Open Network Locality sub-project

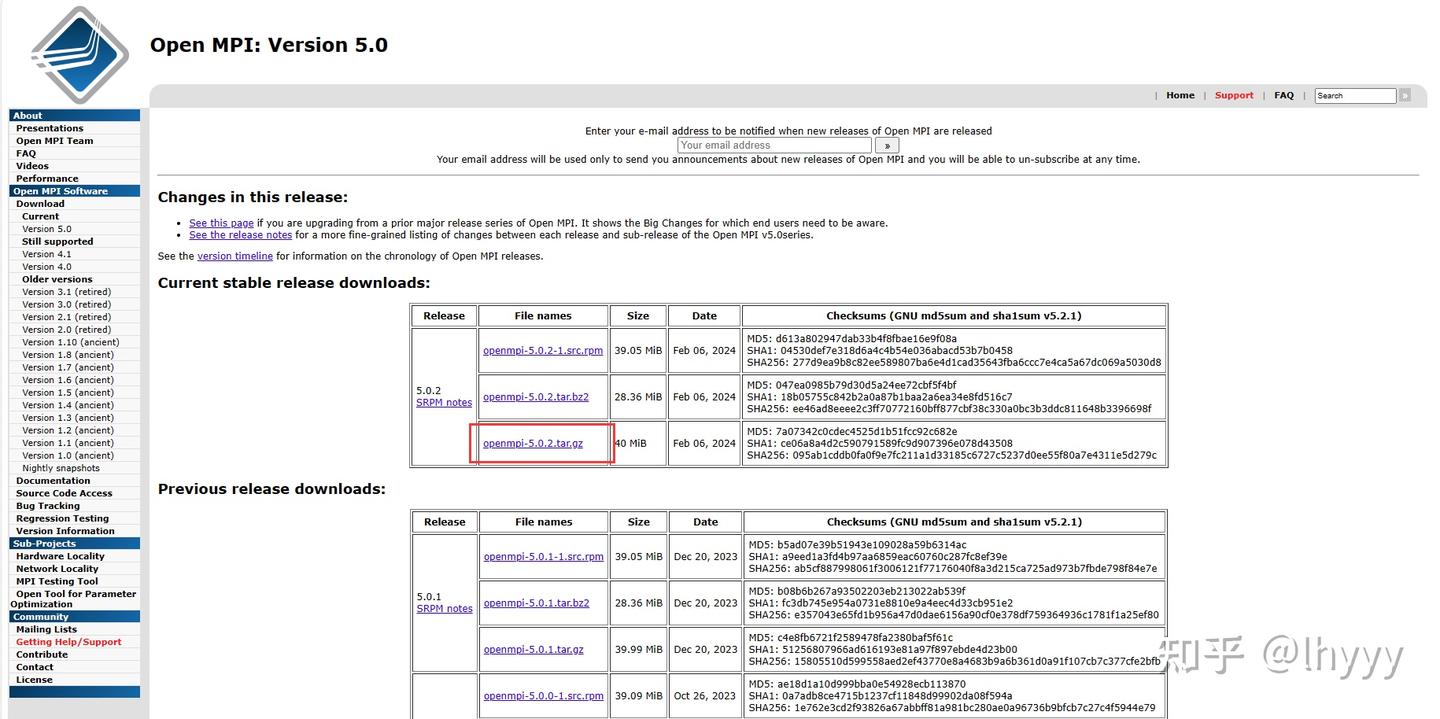click(57, 569)
